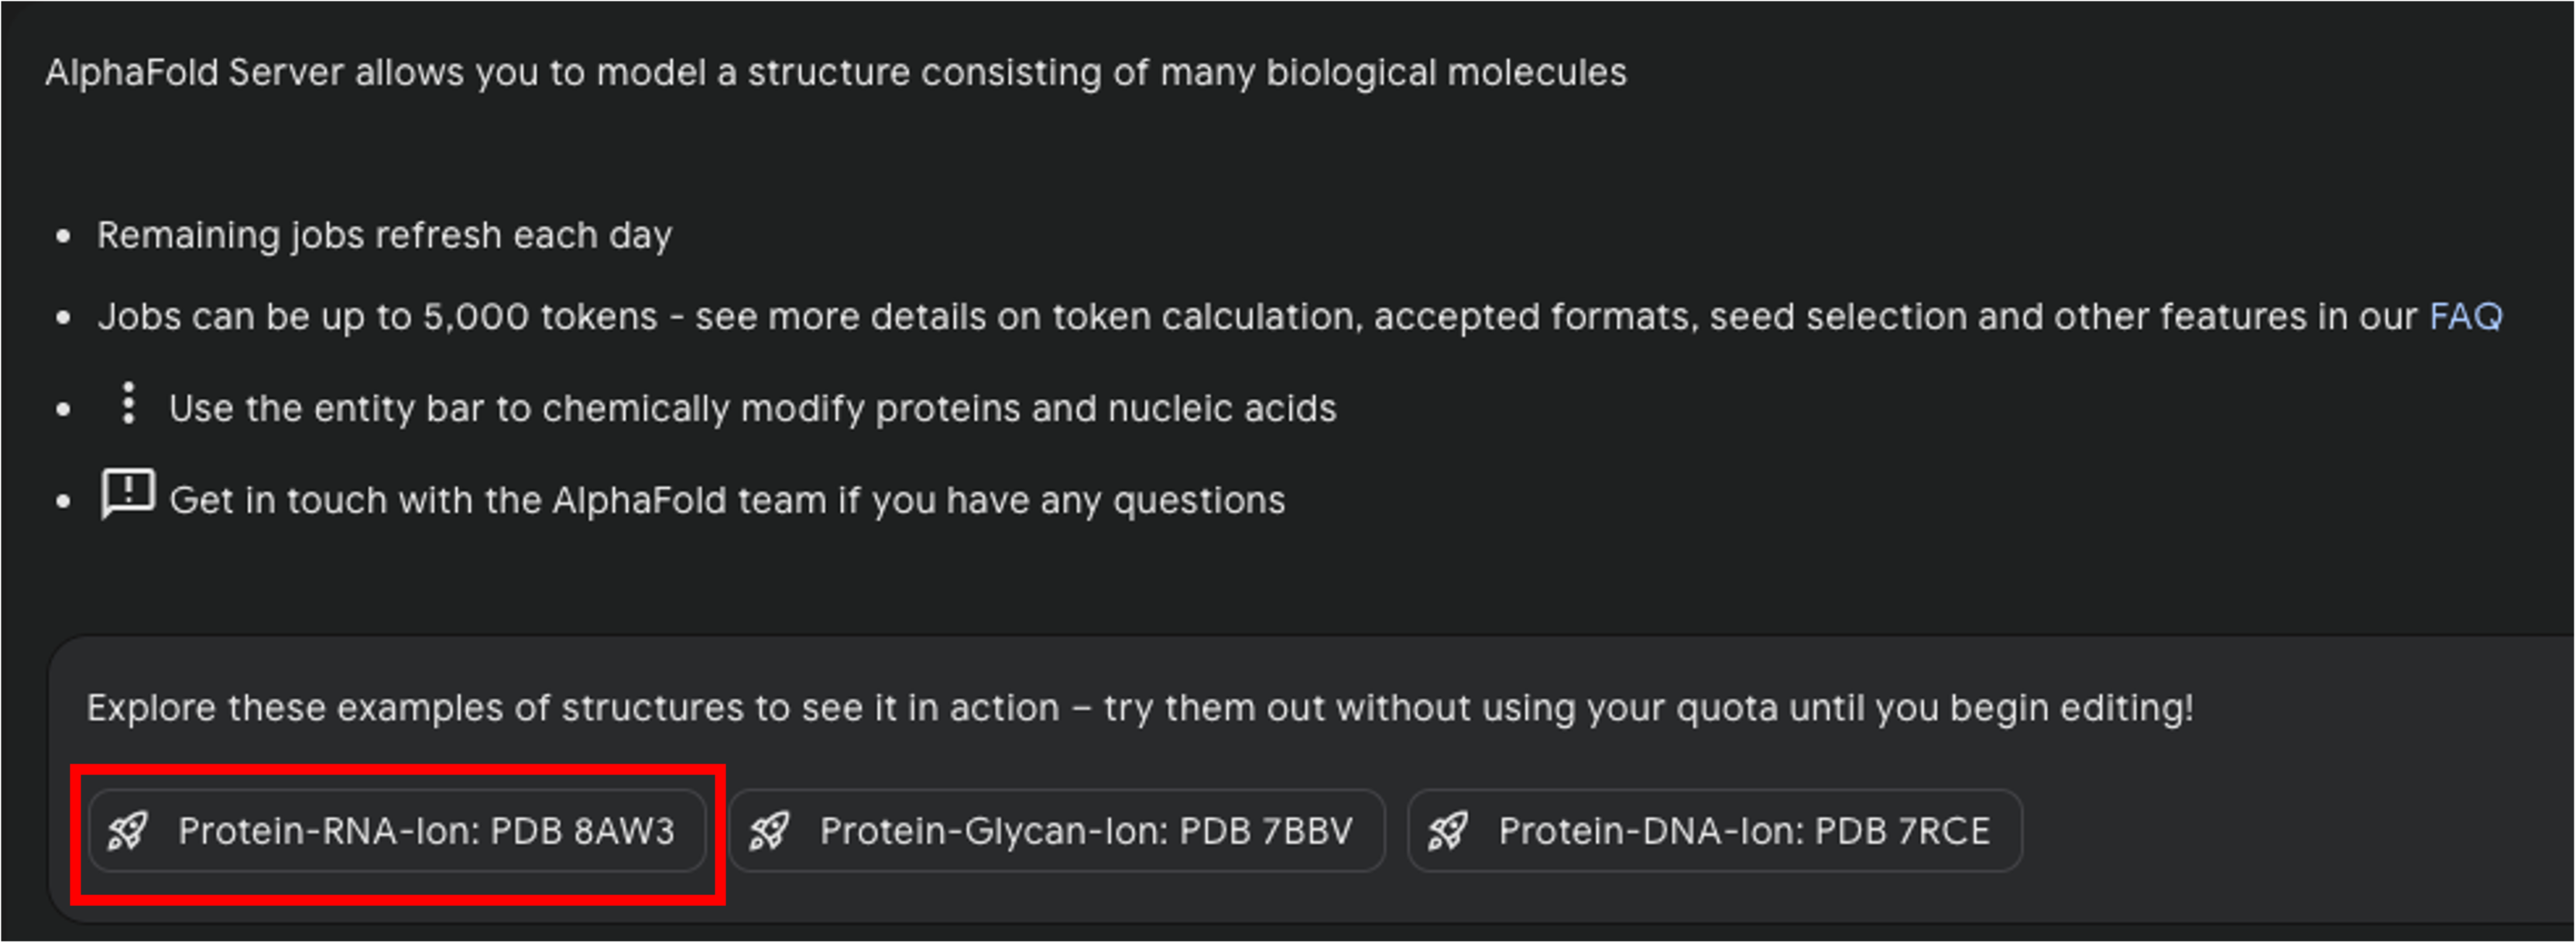
Task: Load the PDB 8AW3 example
Action: [x=426, y=831]
